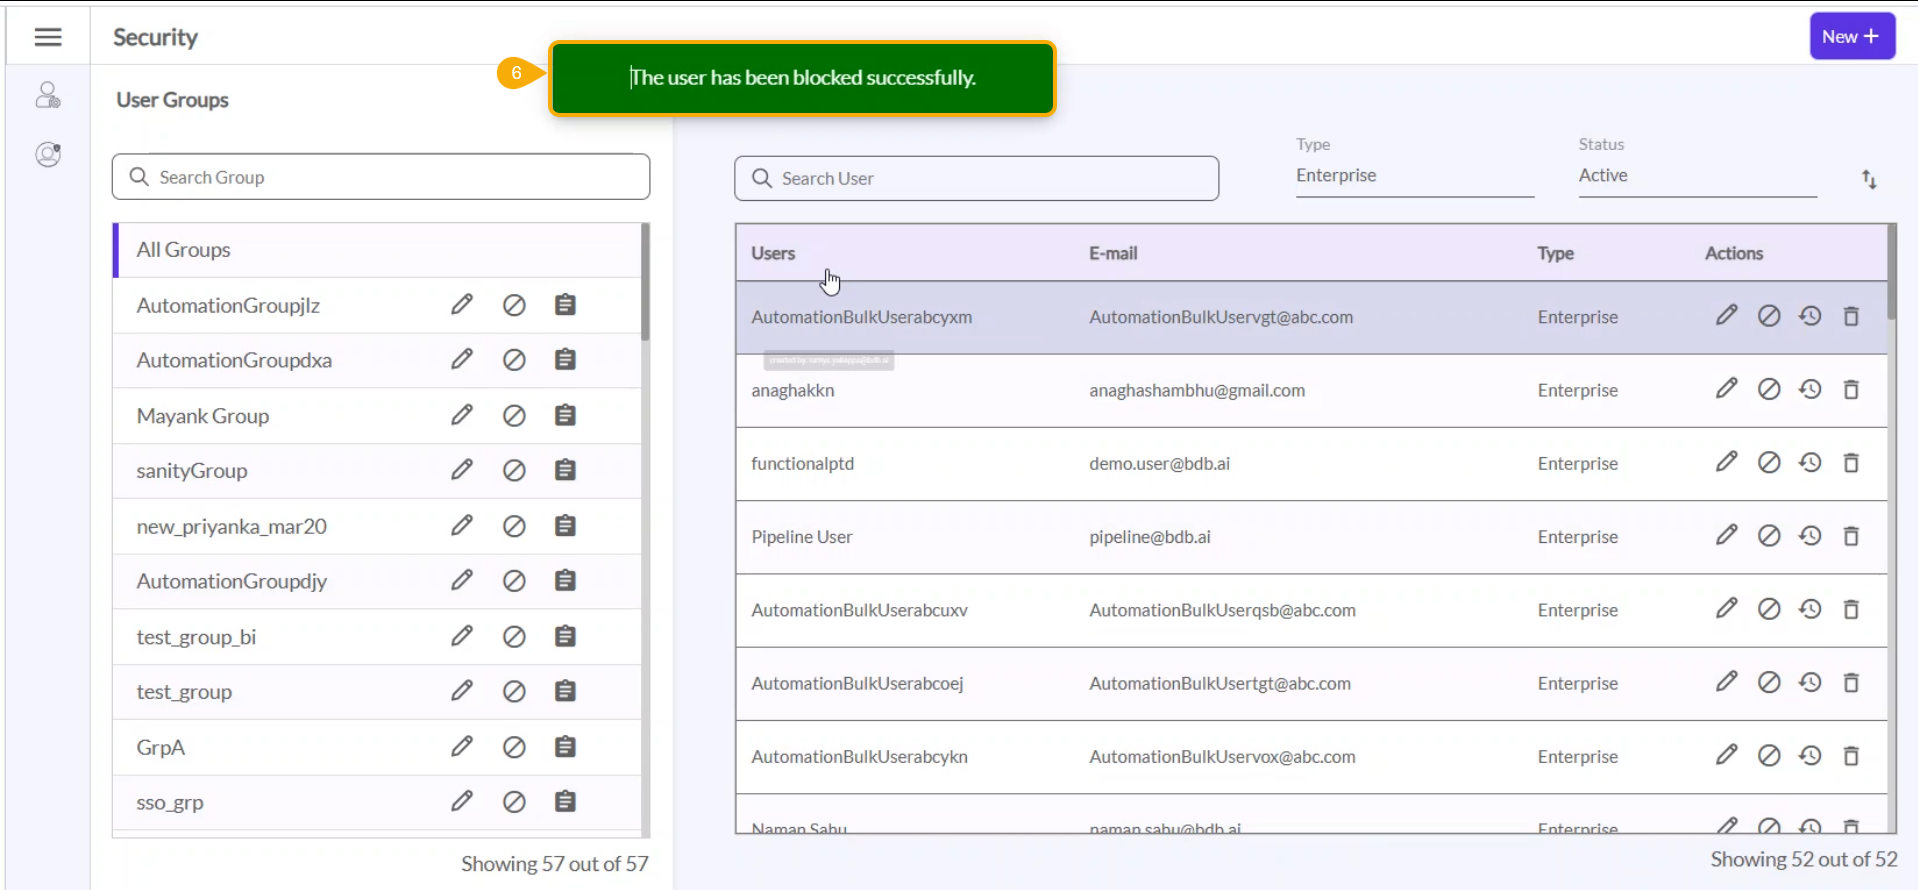View history for Pipeline User
The height and width of the screenshot is (890, 1918).
[1810, 536]
